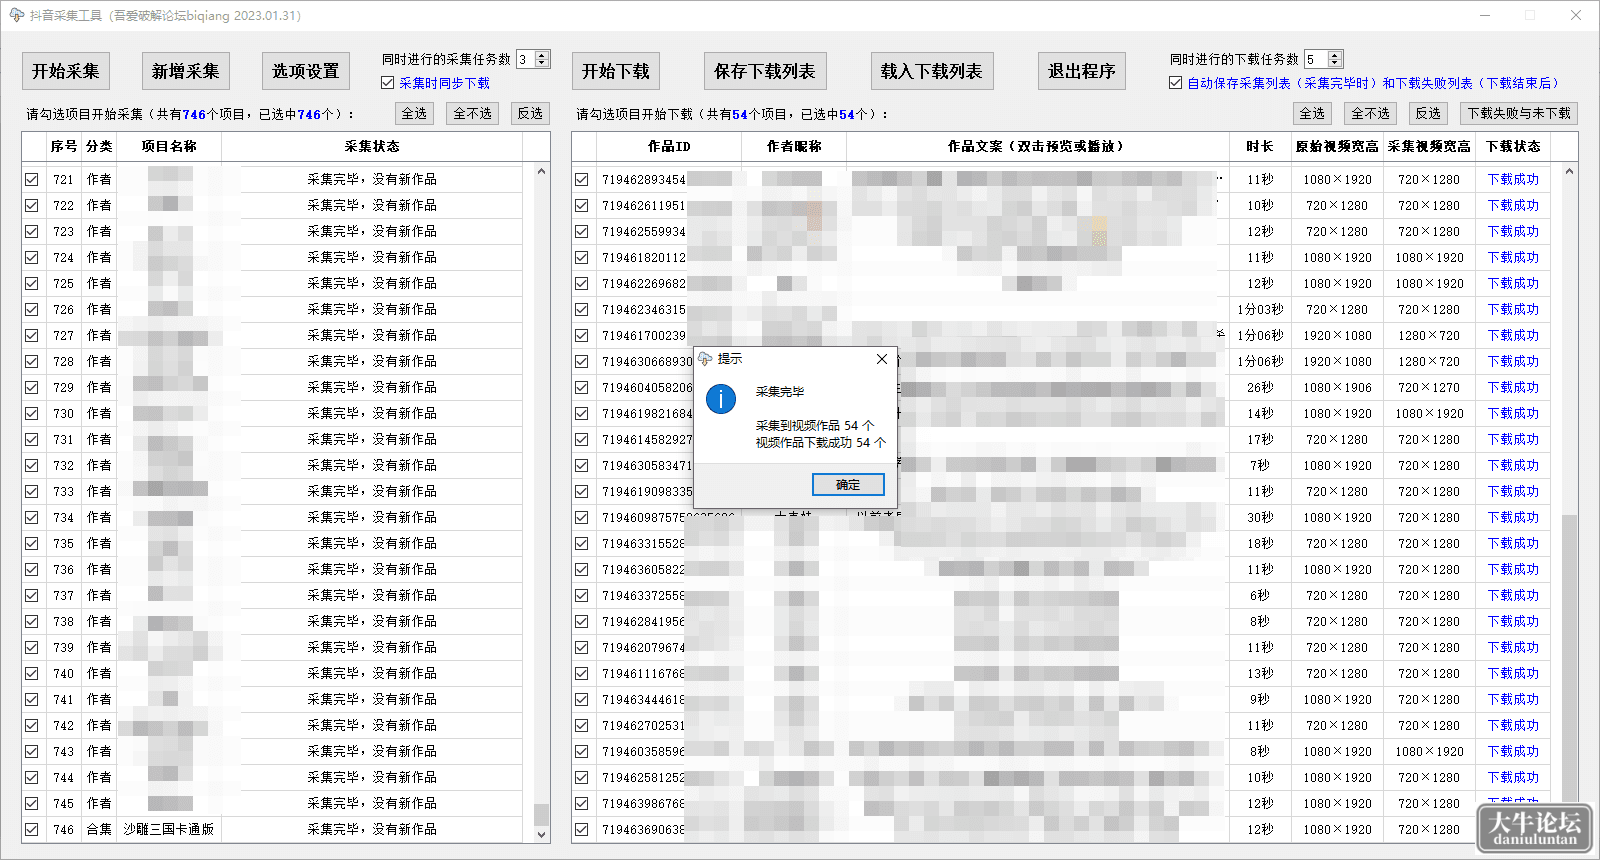The width and height of the screenshot is (1600, 860).
Task: Uncheck collection row 735
Action: coord(32,544)
